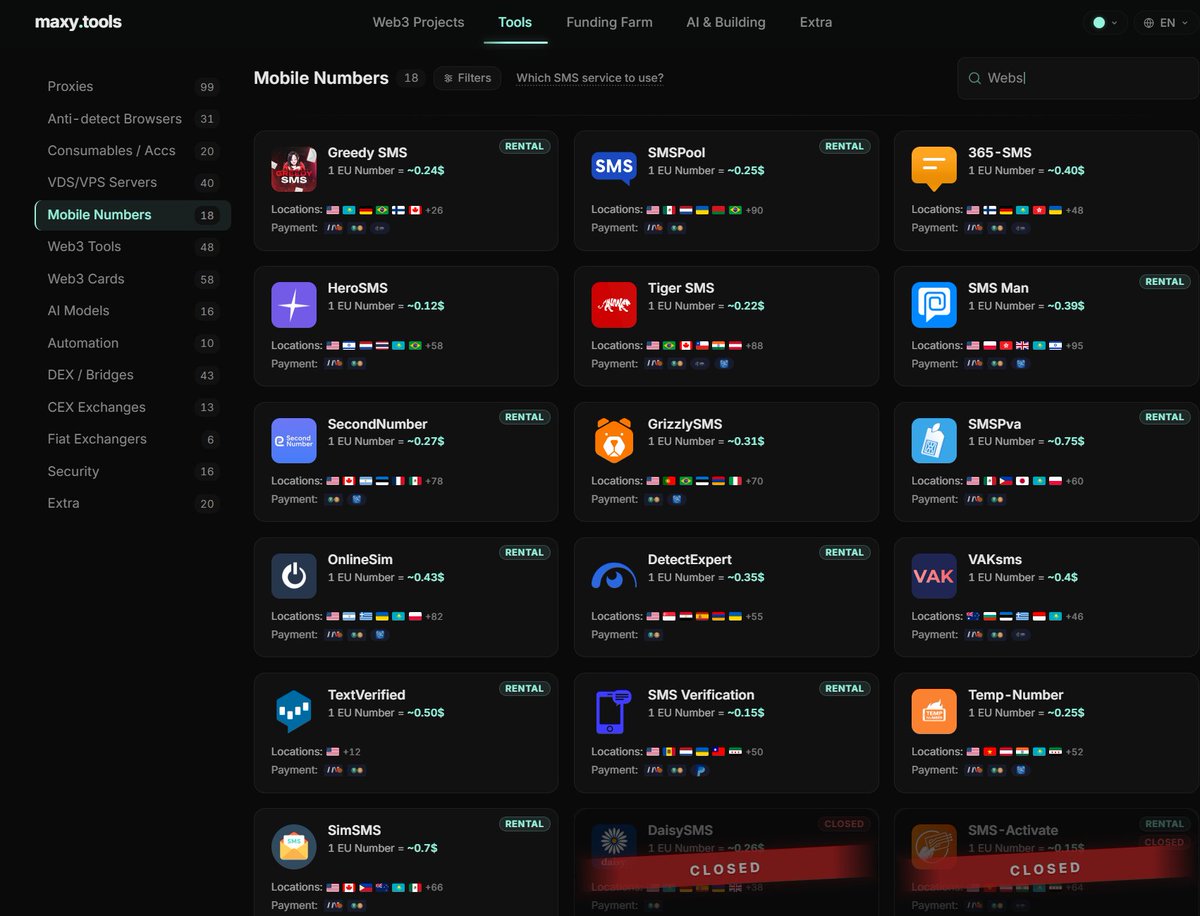The image size is (1200, 916).
Task: Click the SecondNumber logo icon
Action: coord(294,440)
